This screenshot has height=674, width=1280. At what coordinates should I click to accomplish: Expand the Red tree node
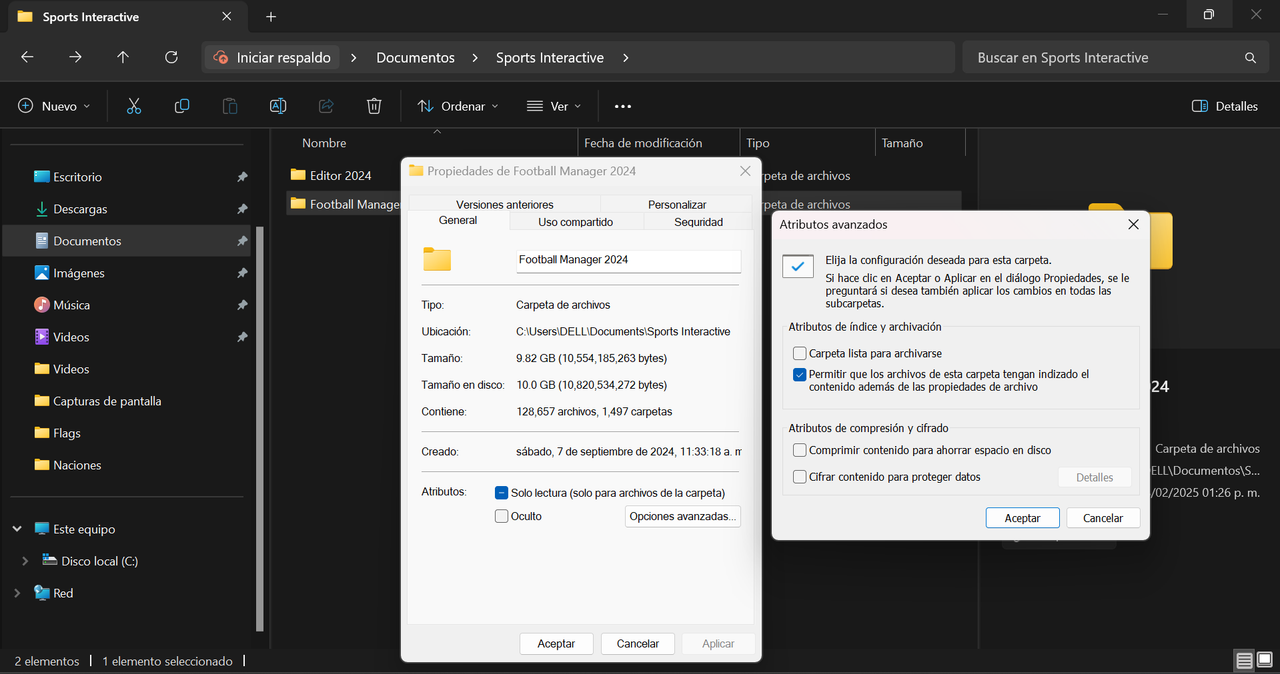point(17,593)
